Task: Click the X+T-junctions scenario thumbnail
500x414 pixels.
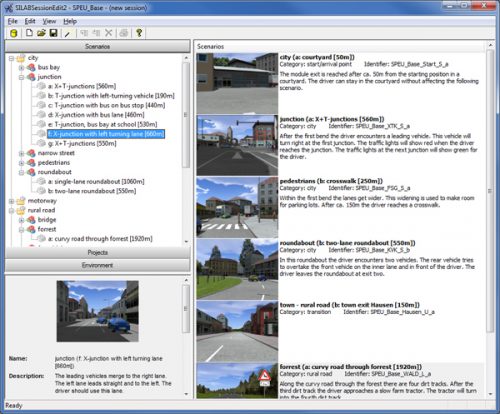Action: [237, 145]
